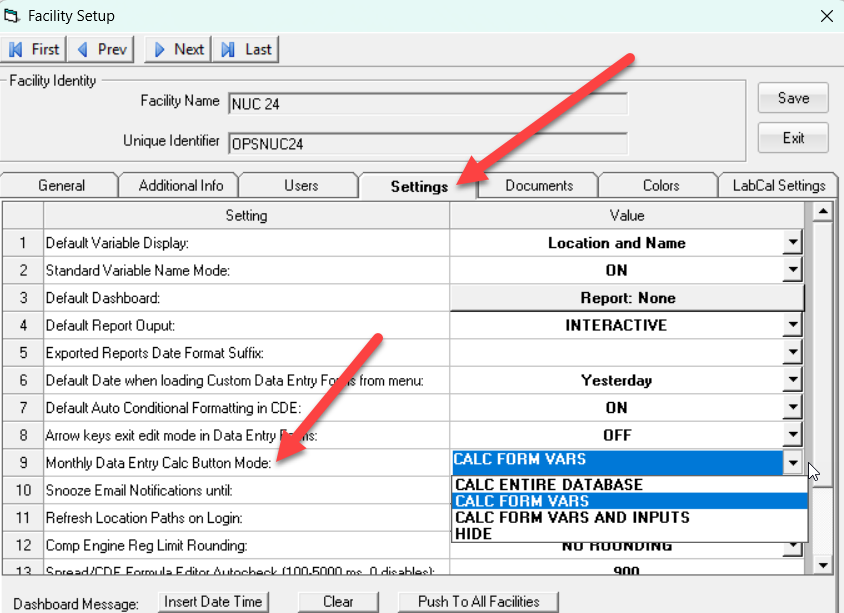The image size is (844, 613).
Task: Exit the Facility Setup dialog
Action: pyautogui.click(x=793, y=138)
